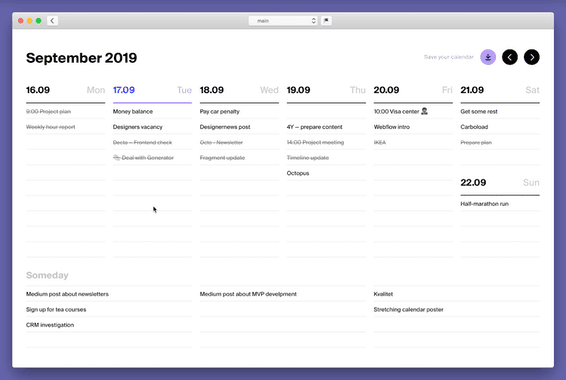The image size is (566, 380).
Task: Click the purple download calendar icon
Action: click(488, 57)
